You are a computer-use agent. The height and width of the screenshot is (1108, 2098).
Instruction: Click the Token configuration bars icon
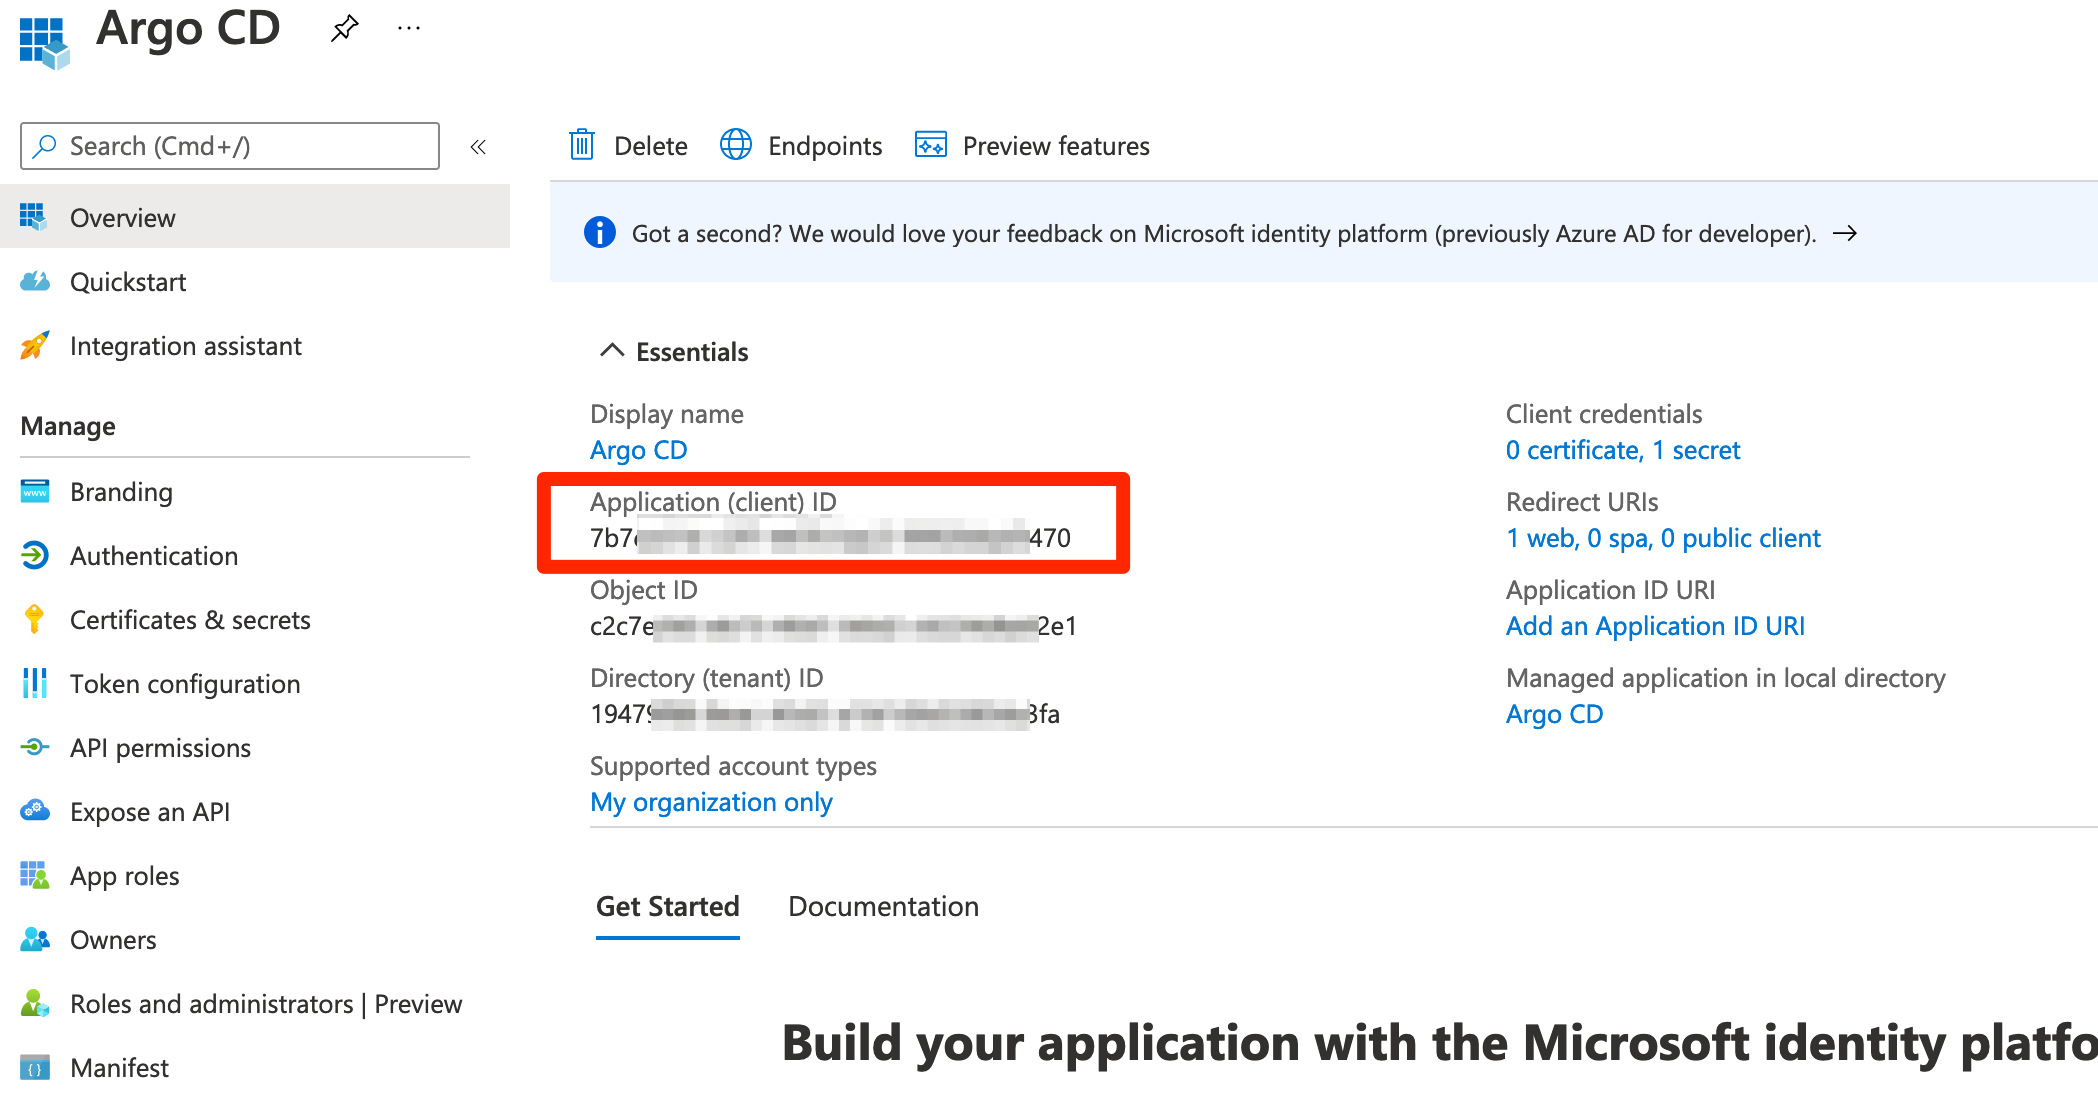pyautogui.click(x=34, y=684)
